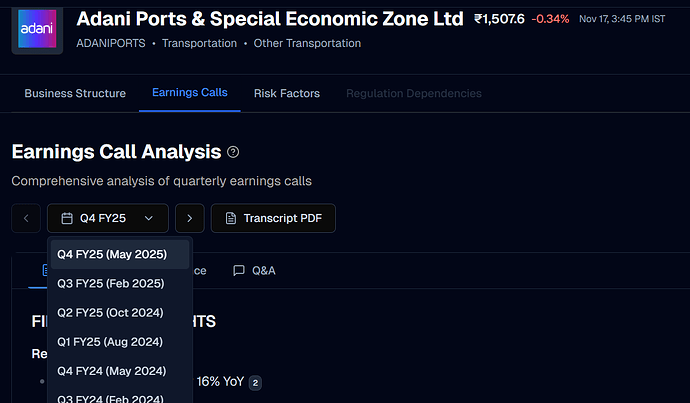
Task: Select the highlighted Q4 FY25 (May 2025) option
Action: [111, 254]
